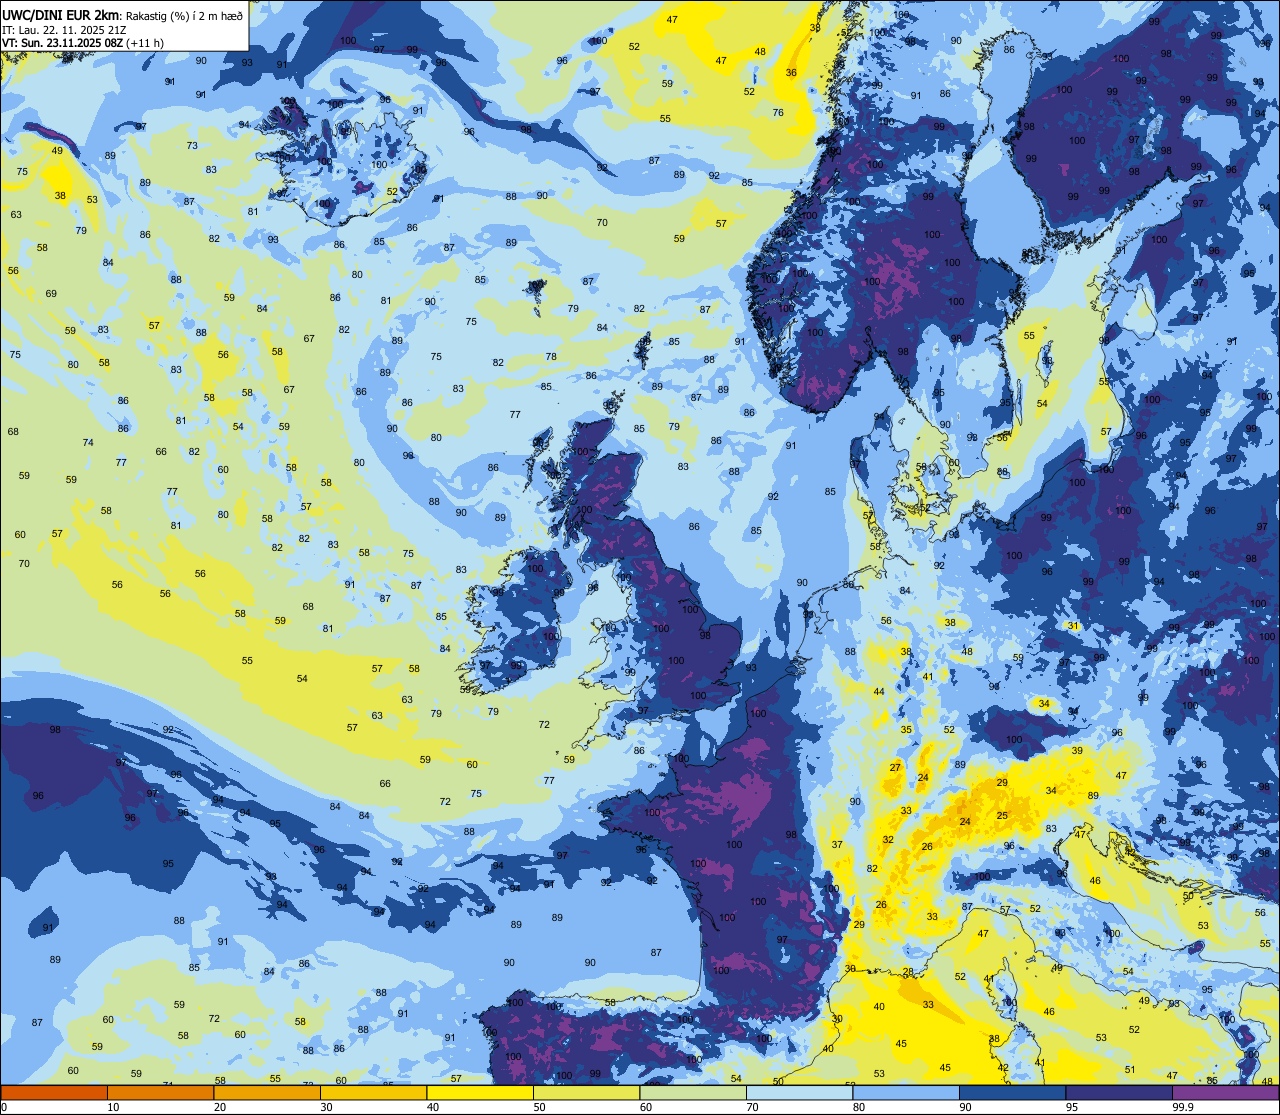Click humidity value "78" north of Scotland
The height and width of the screenshot is (1115, 1280).
tap(551, 357)
